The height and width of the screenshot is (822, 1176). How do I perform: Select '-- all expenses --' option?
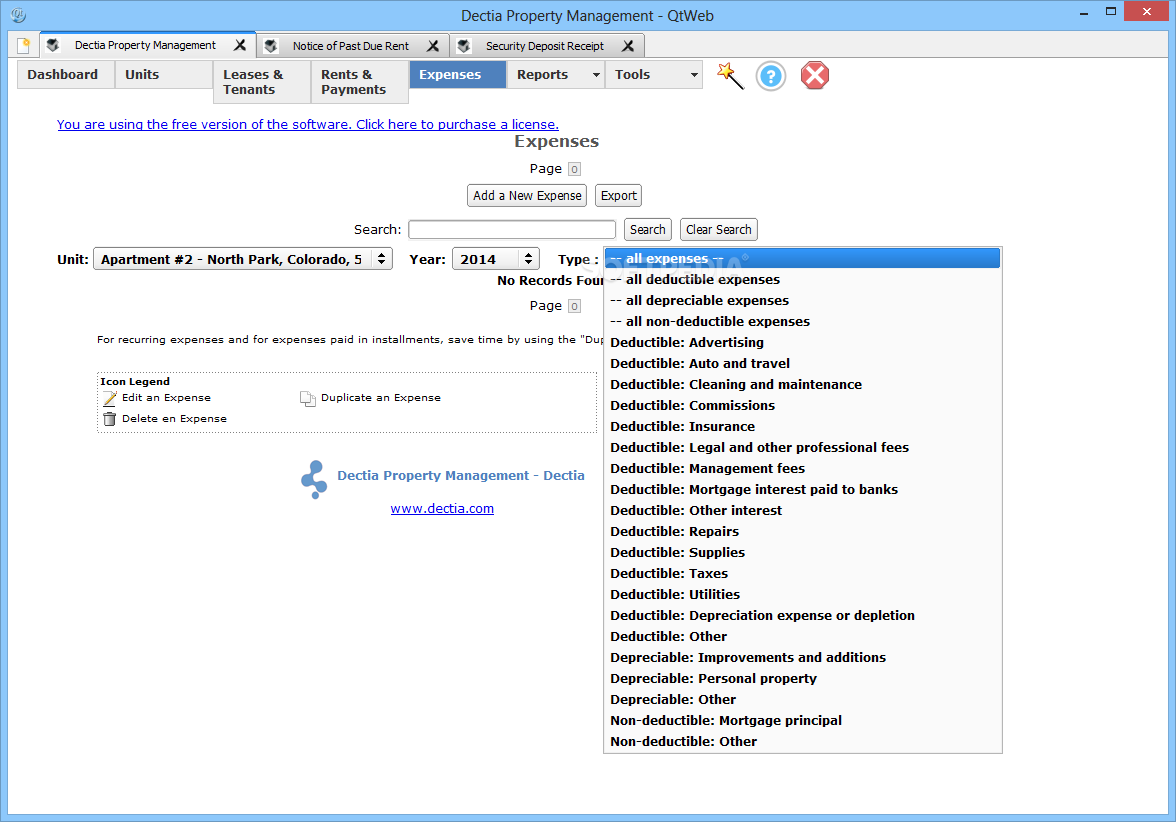tap(802, 258)
